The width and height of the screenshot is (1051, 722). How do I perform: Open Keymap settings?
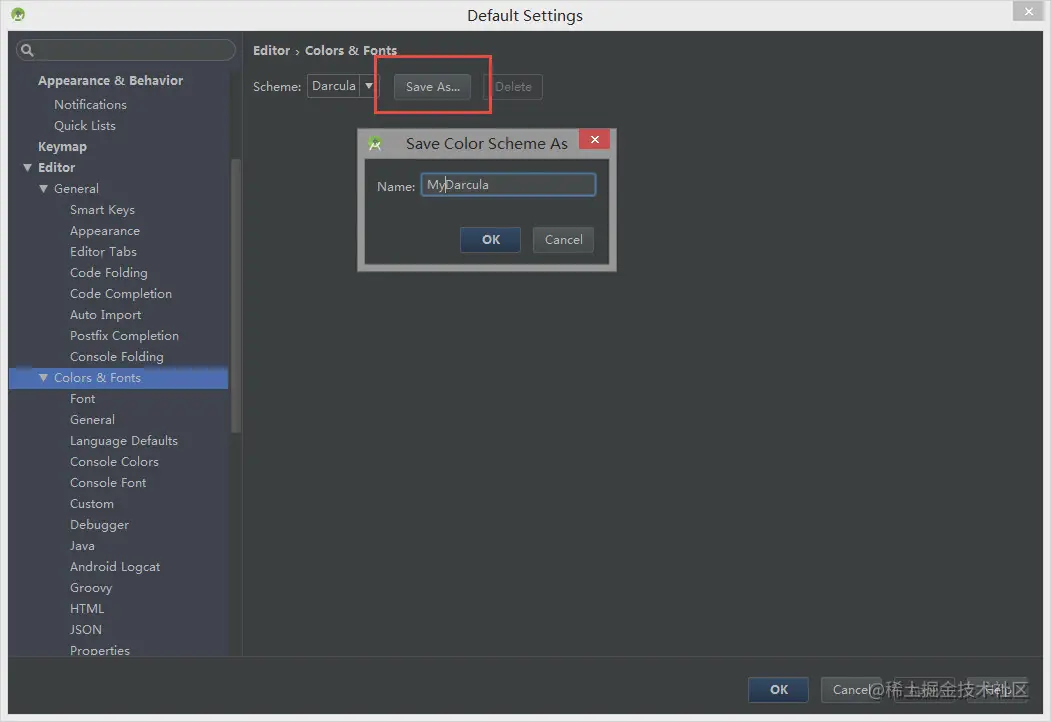(x=62, y=147)
